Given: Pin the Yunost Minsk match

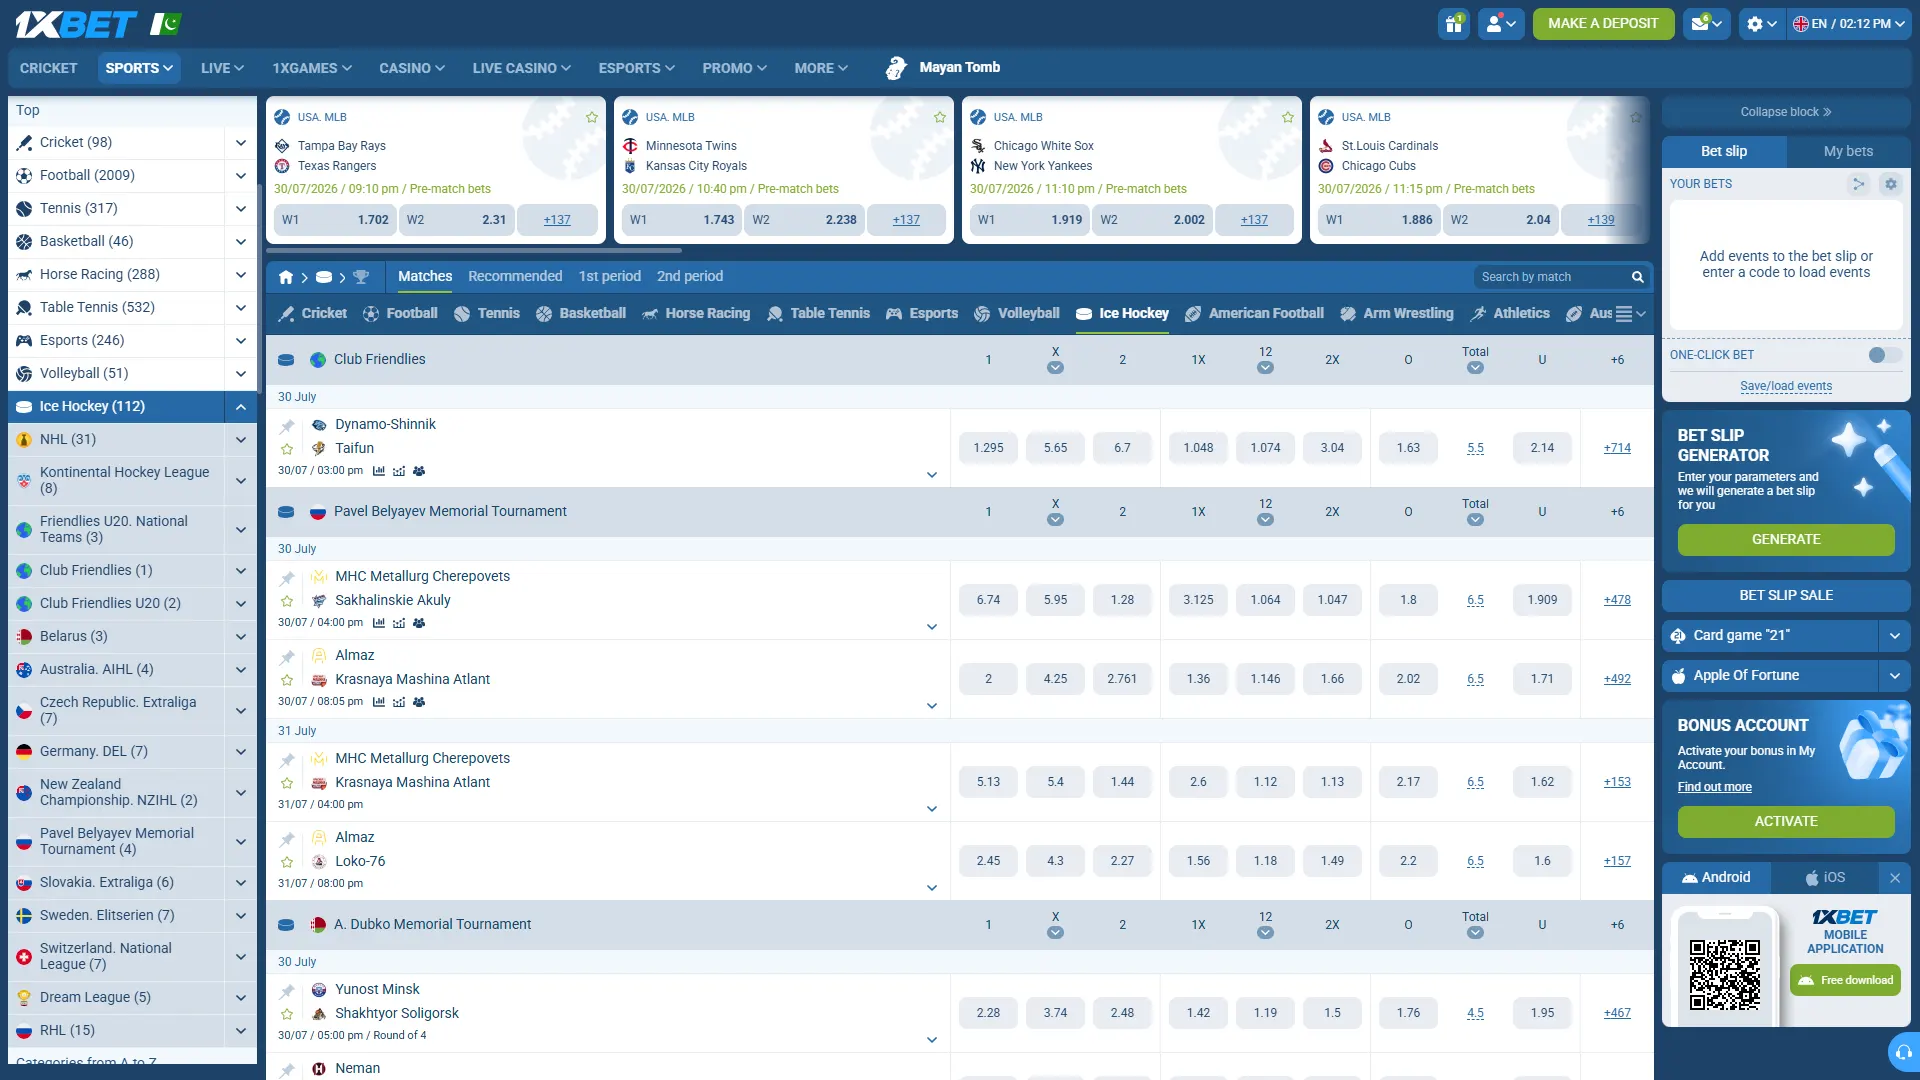Looking at the screenshot, I should click(x=287, y=991).
